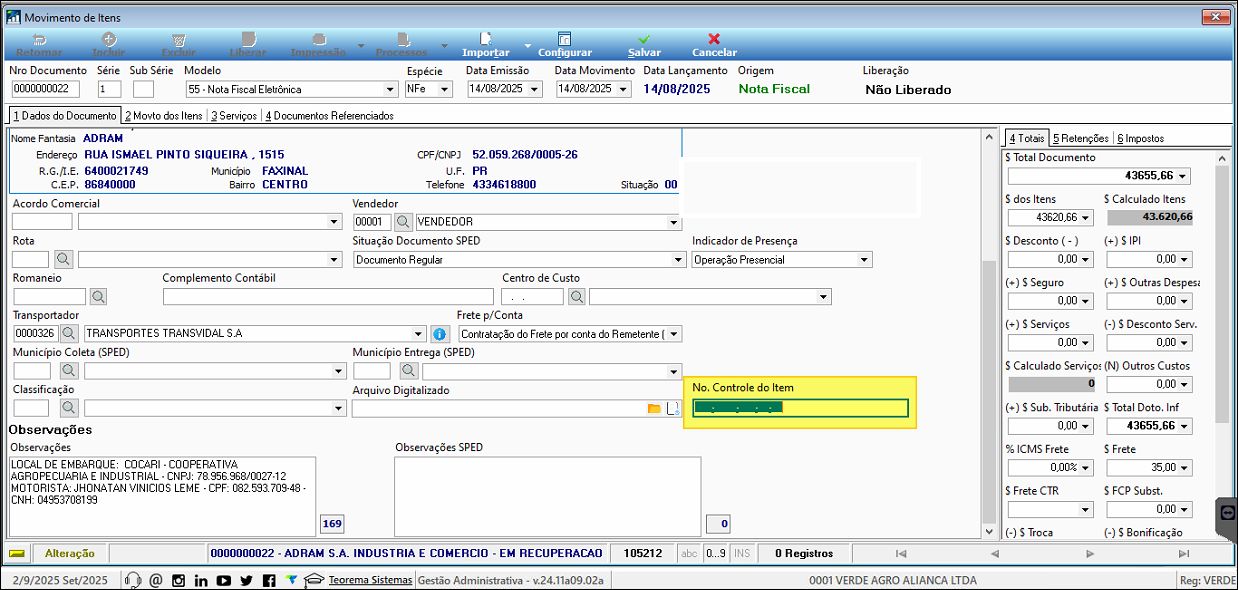
Task: Search Vendedor with the magnifier icon
Action: [x=403, y=222]
